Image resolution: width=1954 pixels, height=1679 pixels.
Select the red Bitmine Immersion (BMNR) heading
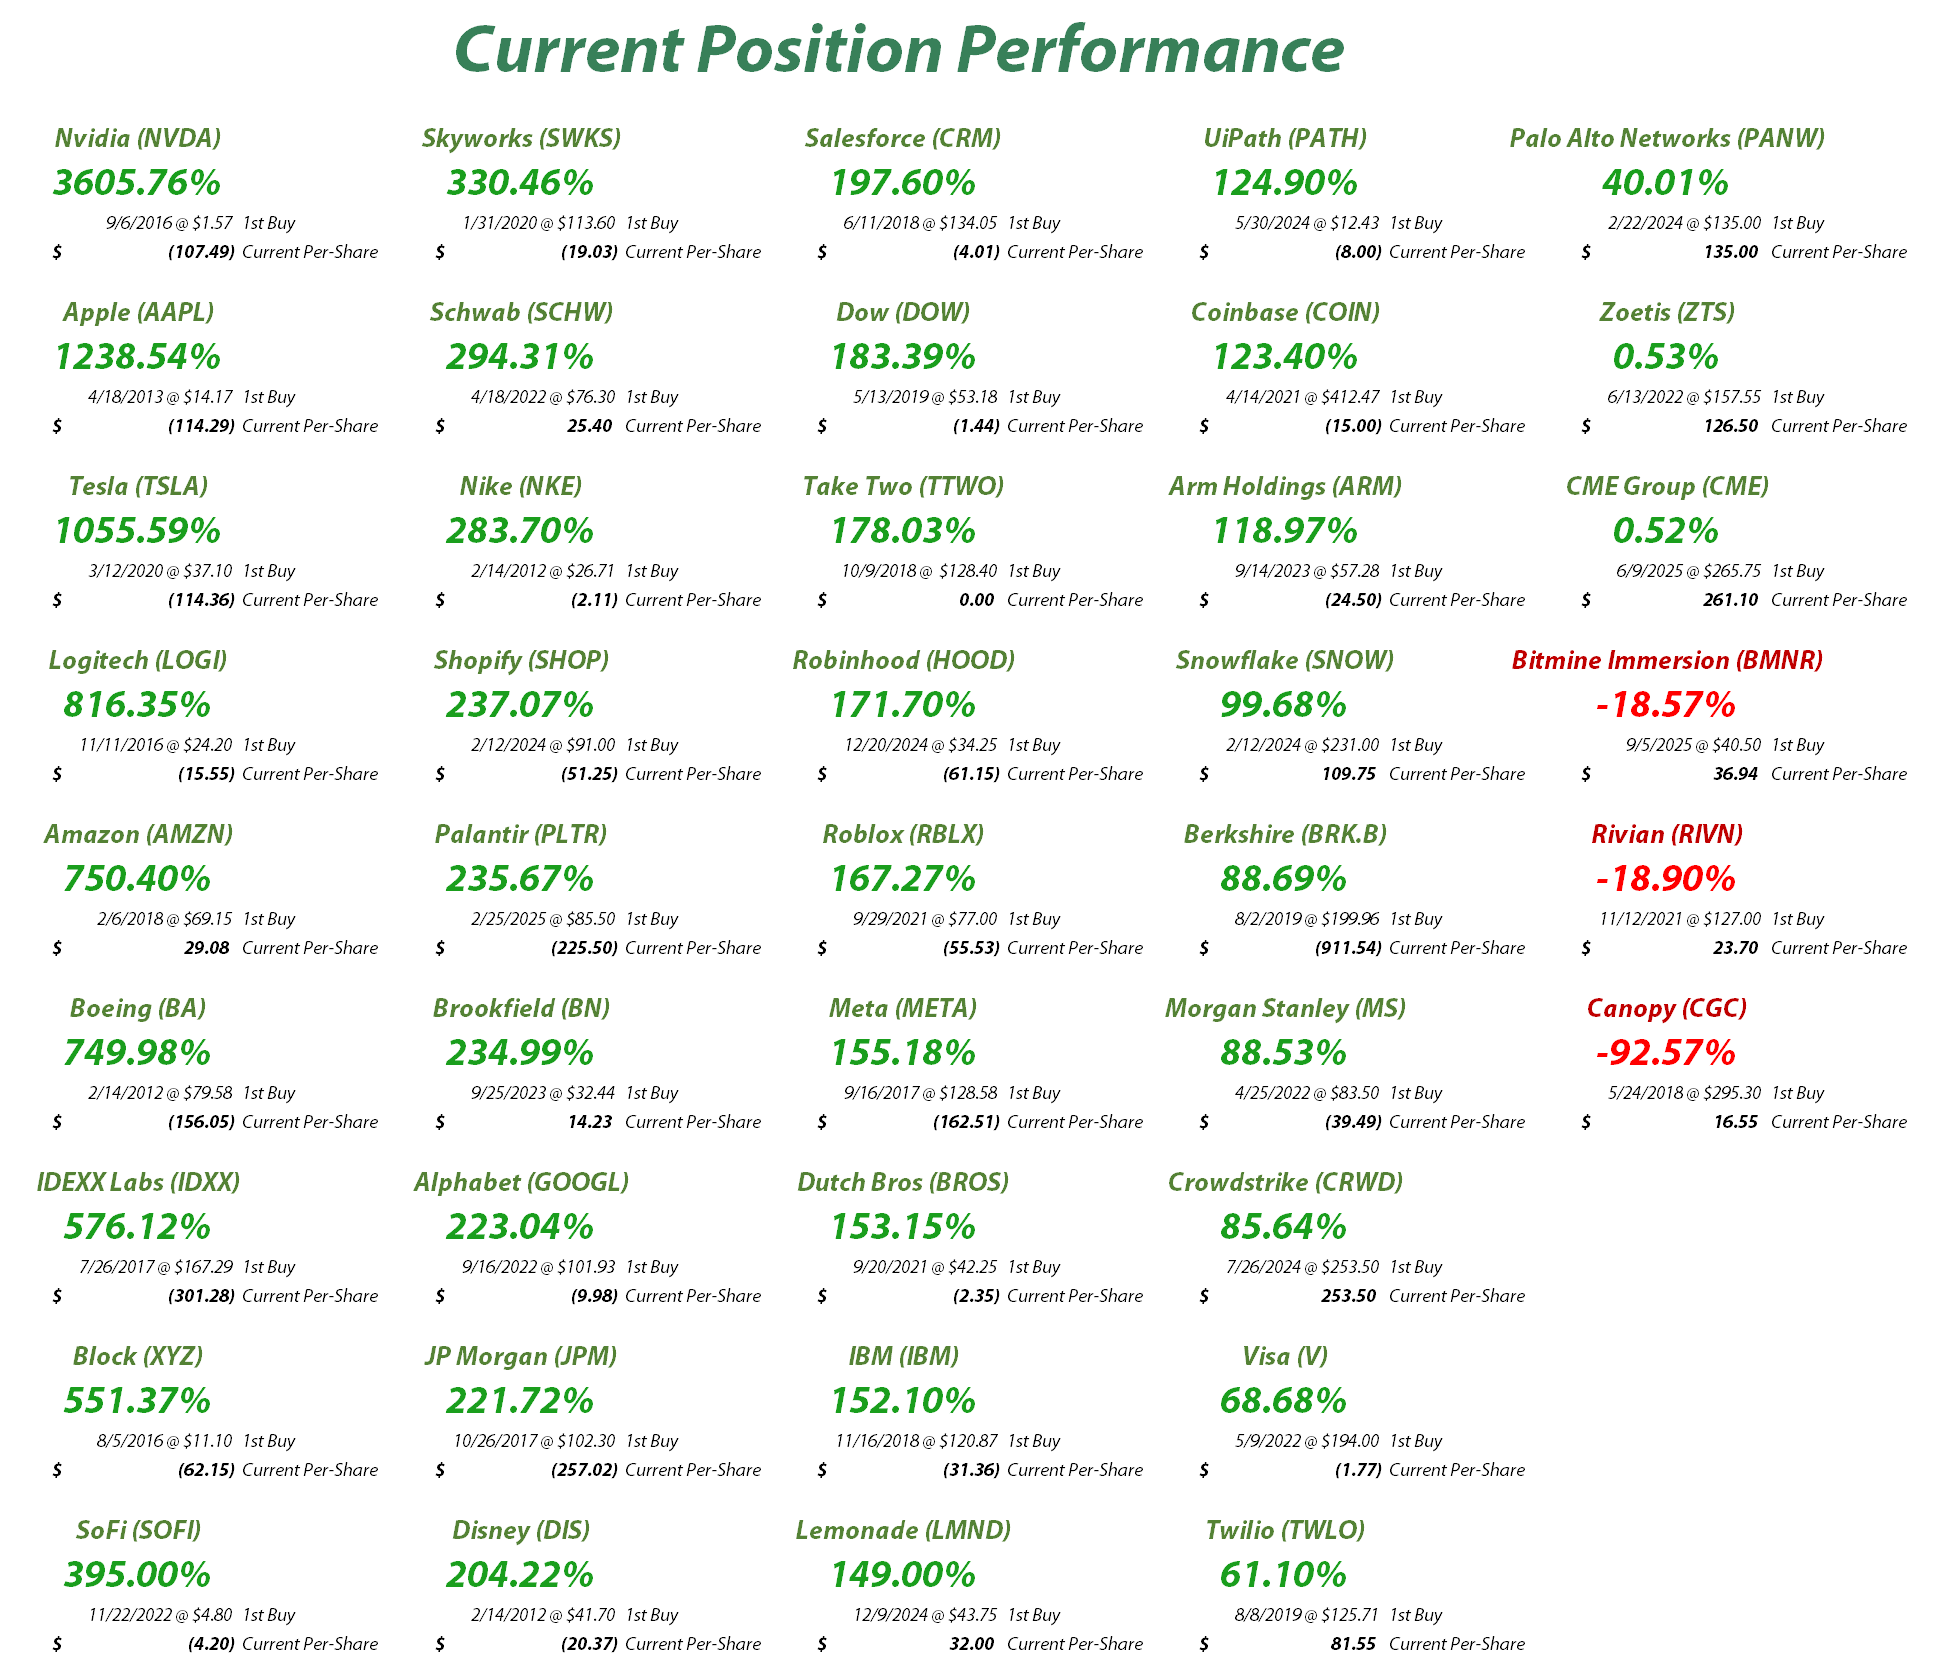1667,660
